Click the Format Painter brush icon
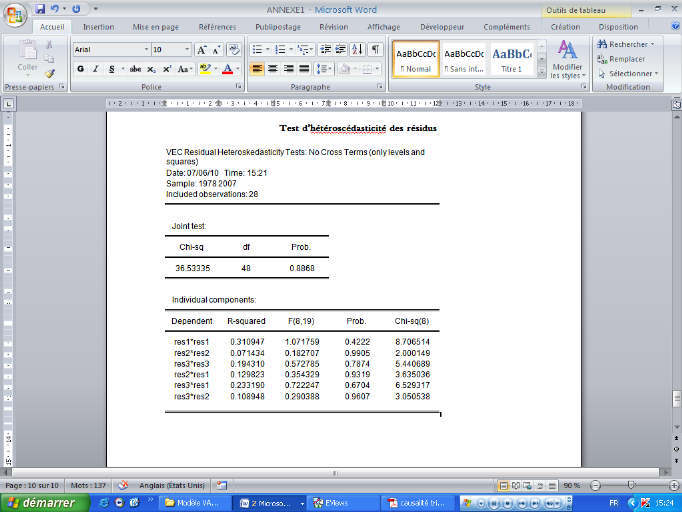 click(x=49, y=73)
